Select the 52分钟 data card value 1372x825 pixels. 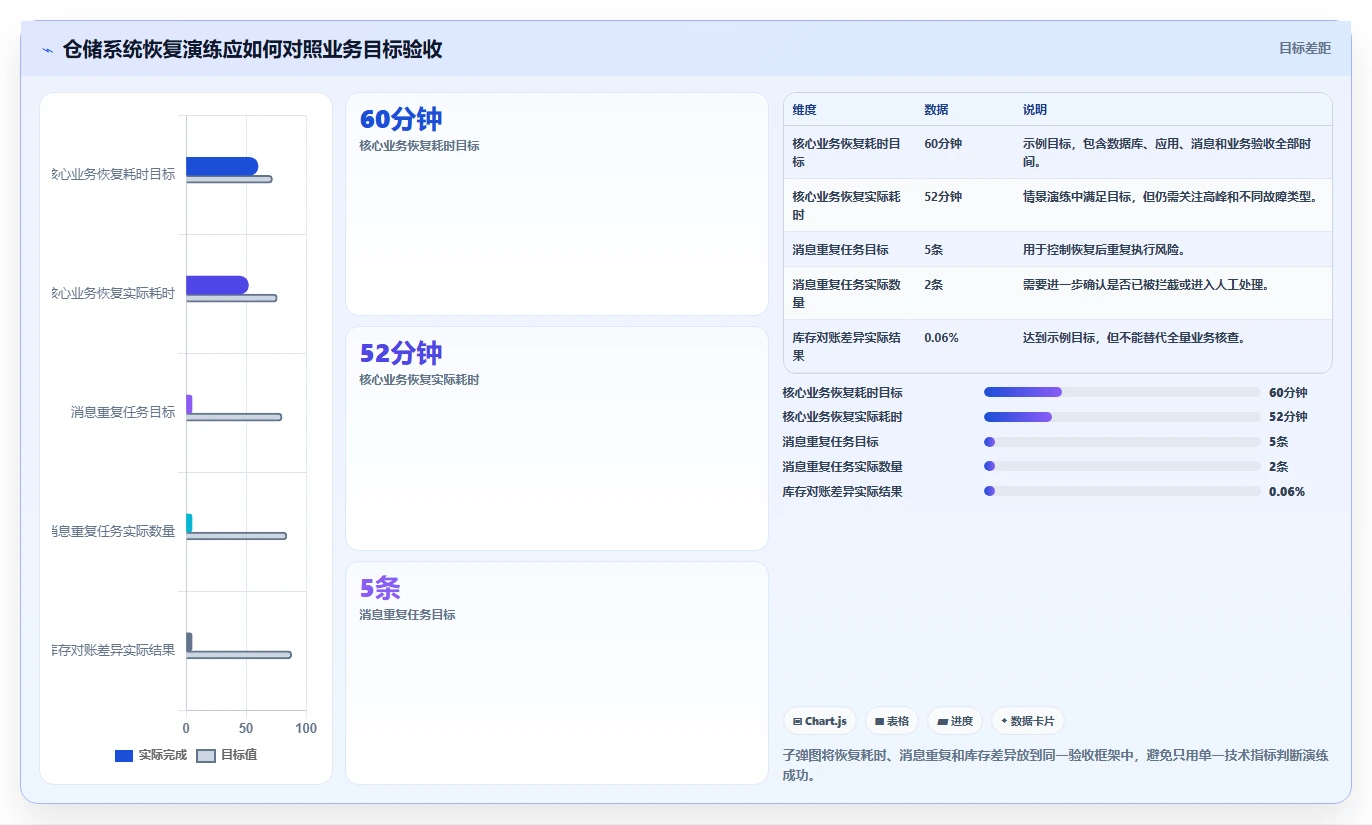click(401, 353)
